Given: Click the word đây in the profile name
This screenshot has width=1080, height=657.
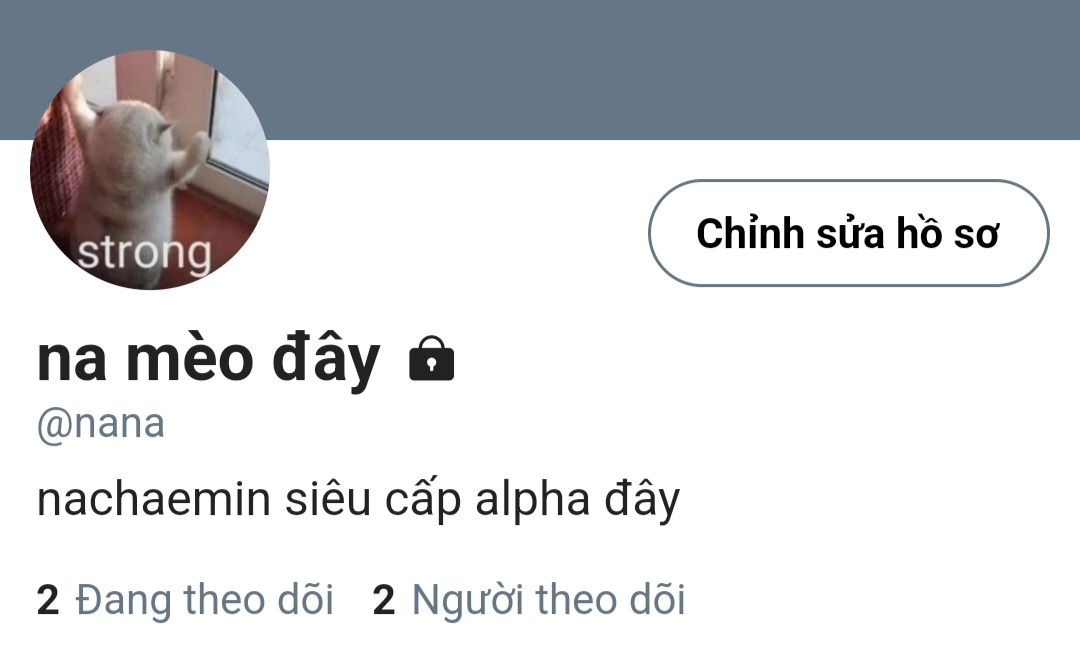Looking at the screenshot, I should [x=326, y=361].
